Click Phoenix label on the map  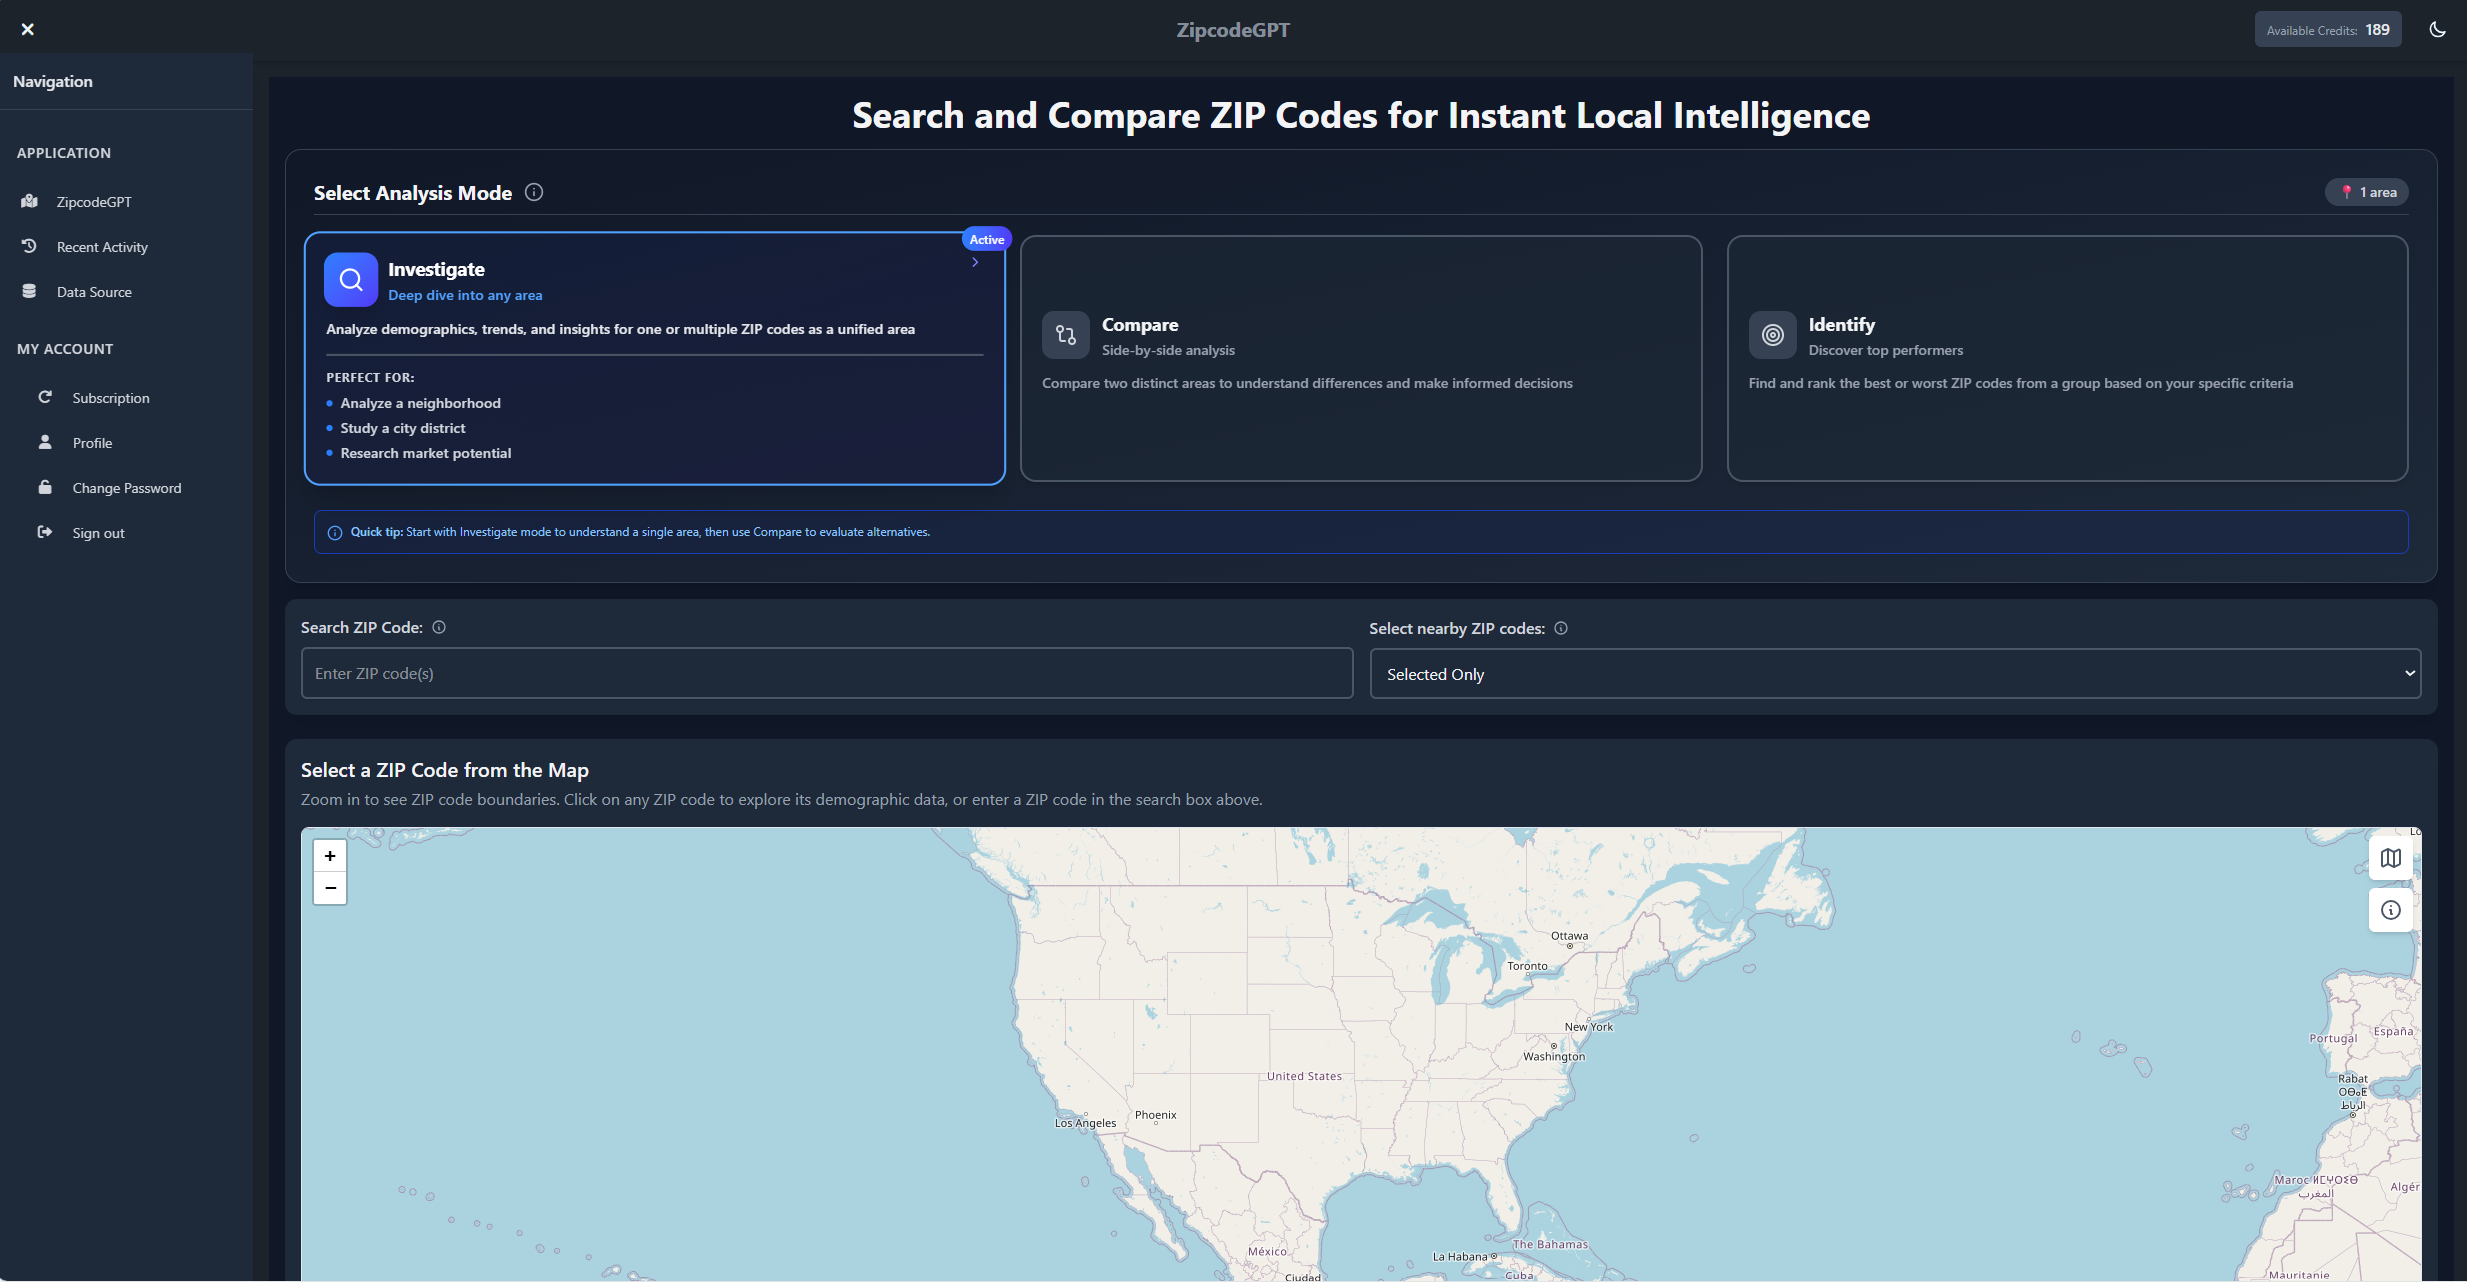pos(1156,1115)
